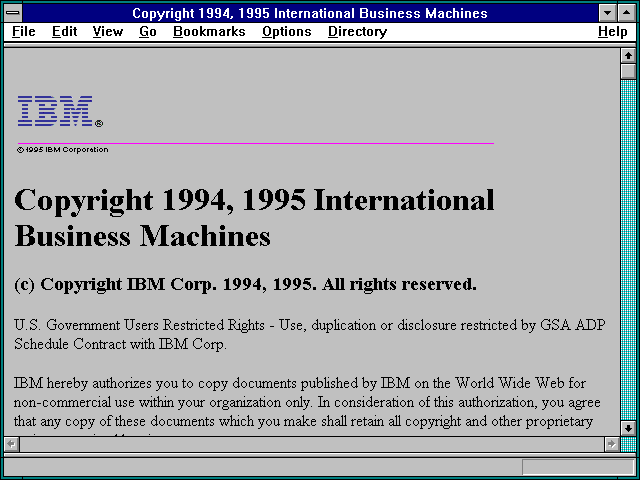Click the minimize arrow in title bar

(x=607, y=13)
